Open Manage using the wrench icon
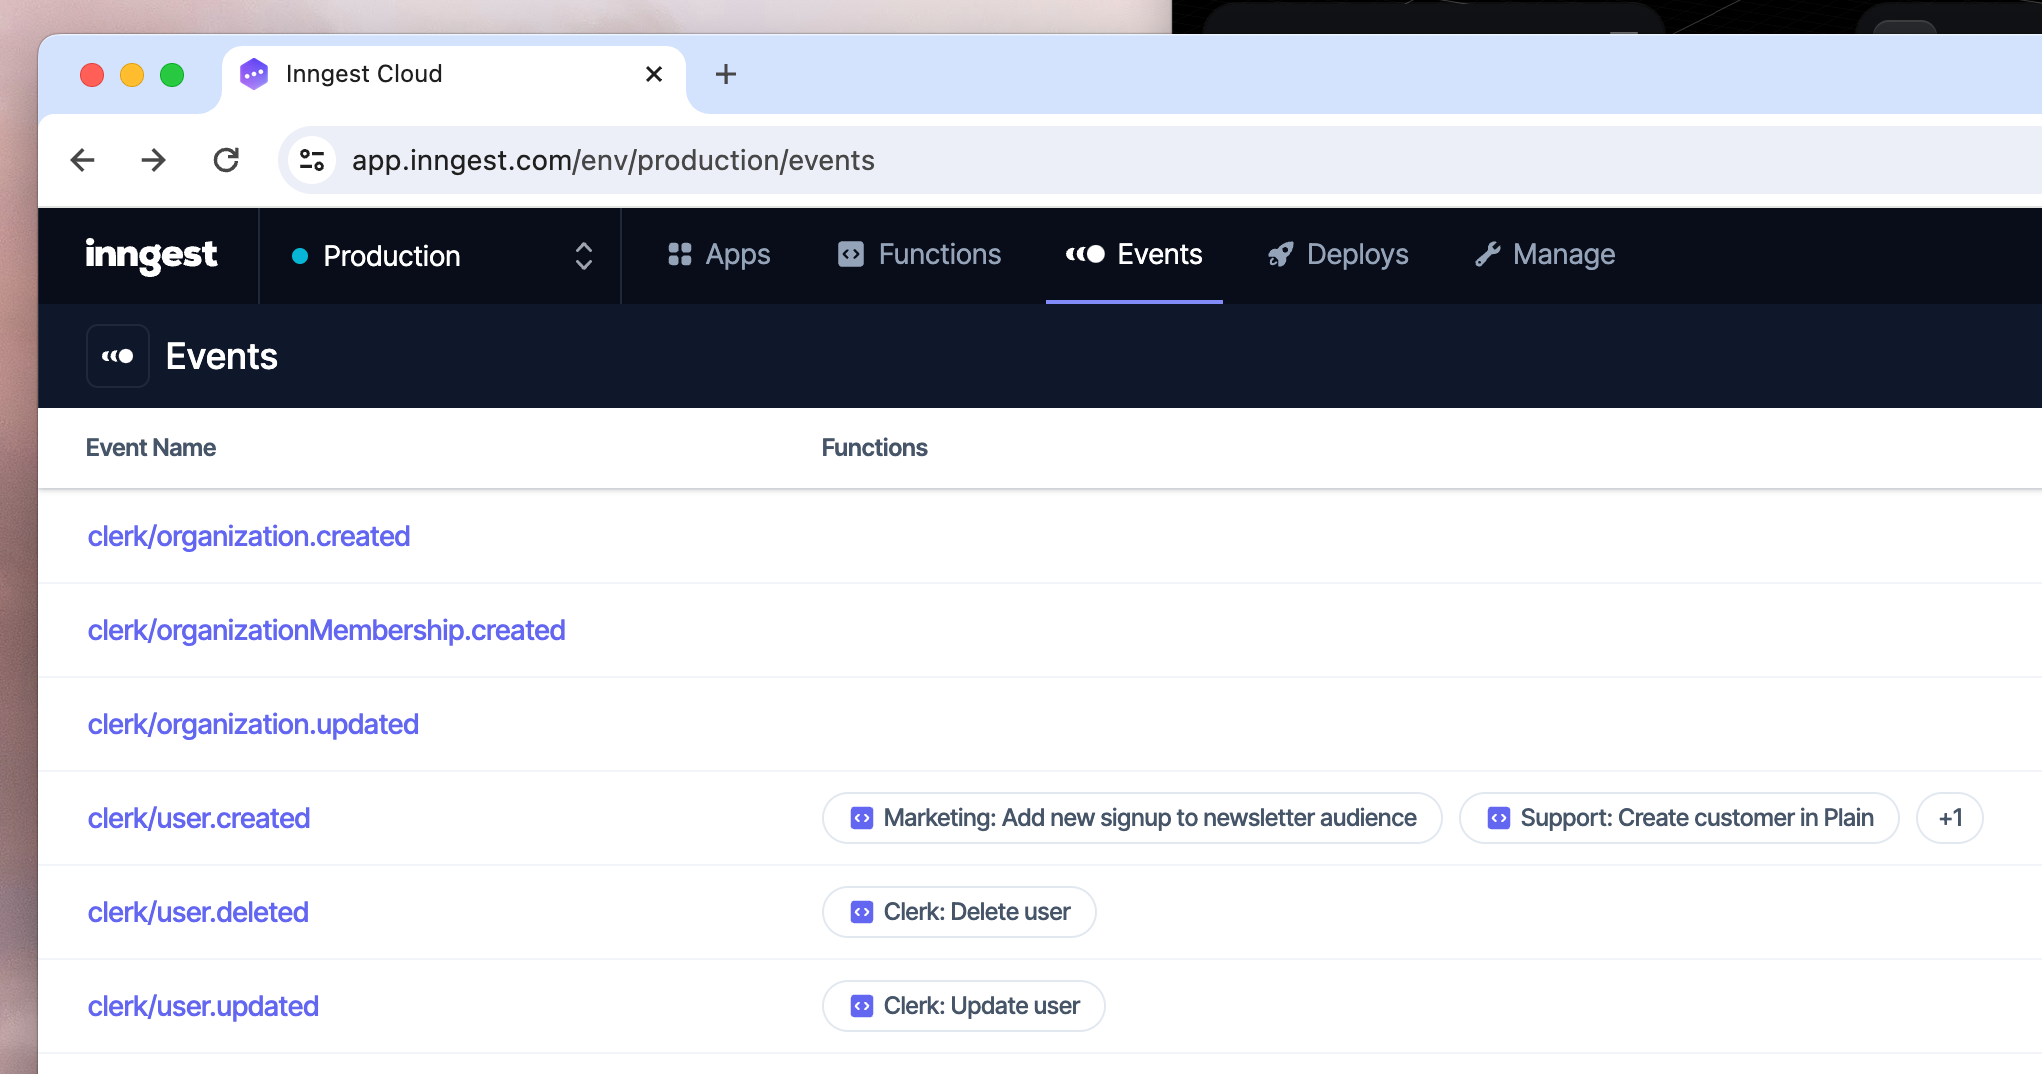The height and width of the screenshot is (1074, 2042). click(1487, 254)
